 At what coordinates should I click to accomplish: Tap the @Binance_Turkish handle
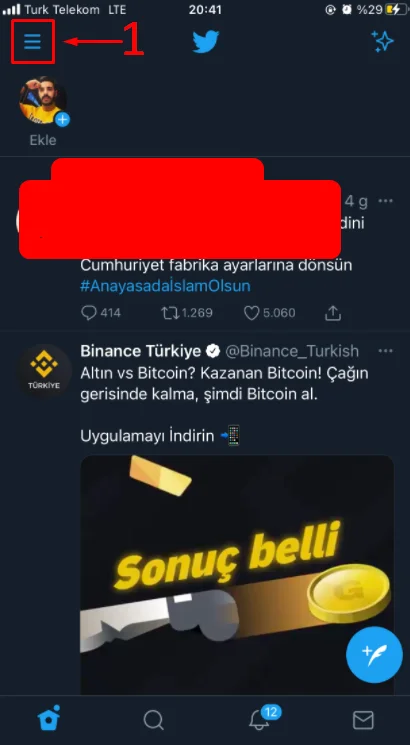(292, 351)
